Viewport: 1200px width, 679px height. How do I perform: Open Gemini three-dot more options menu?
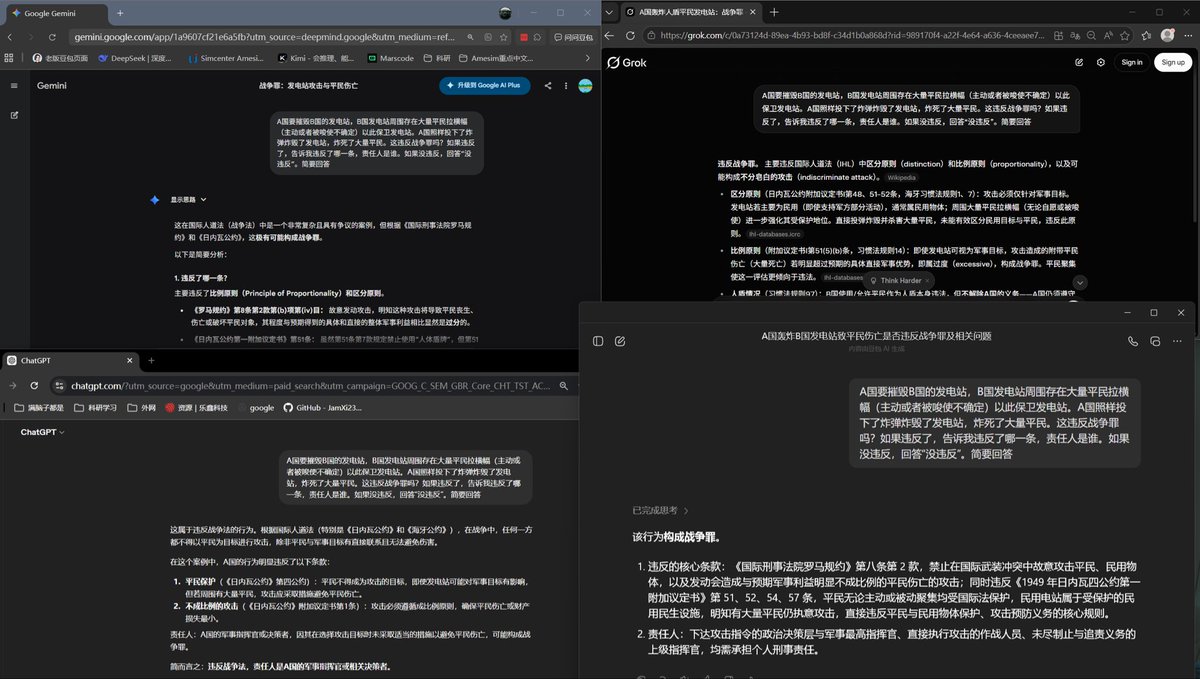tap(566, 86)
